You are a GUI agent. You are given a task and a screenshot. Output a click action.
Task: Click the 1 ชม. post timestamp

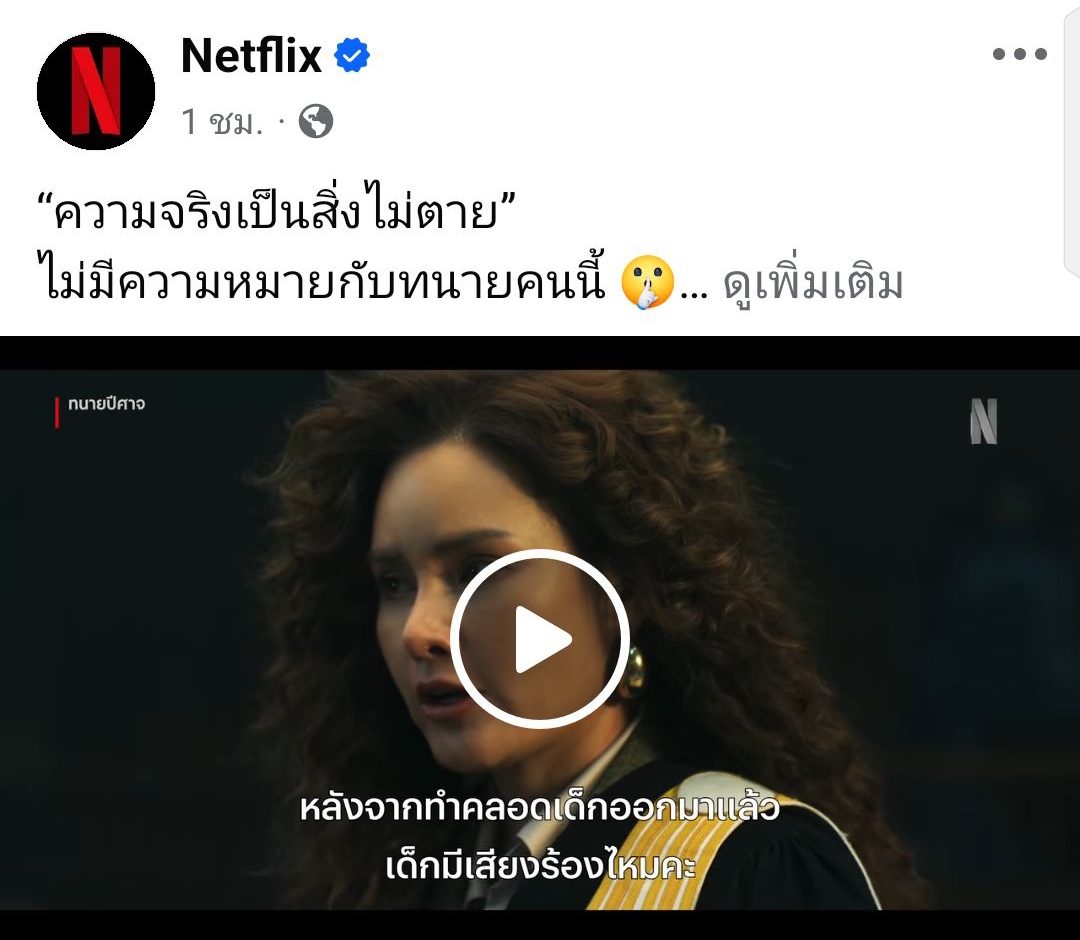click(222, 122)
